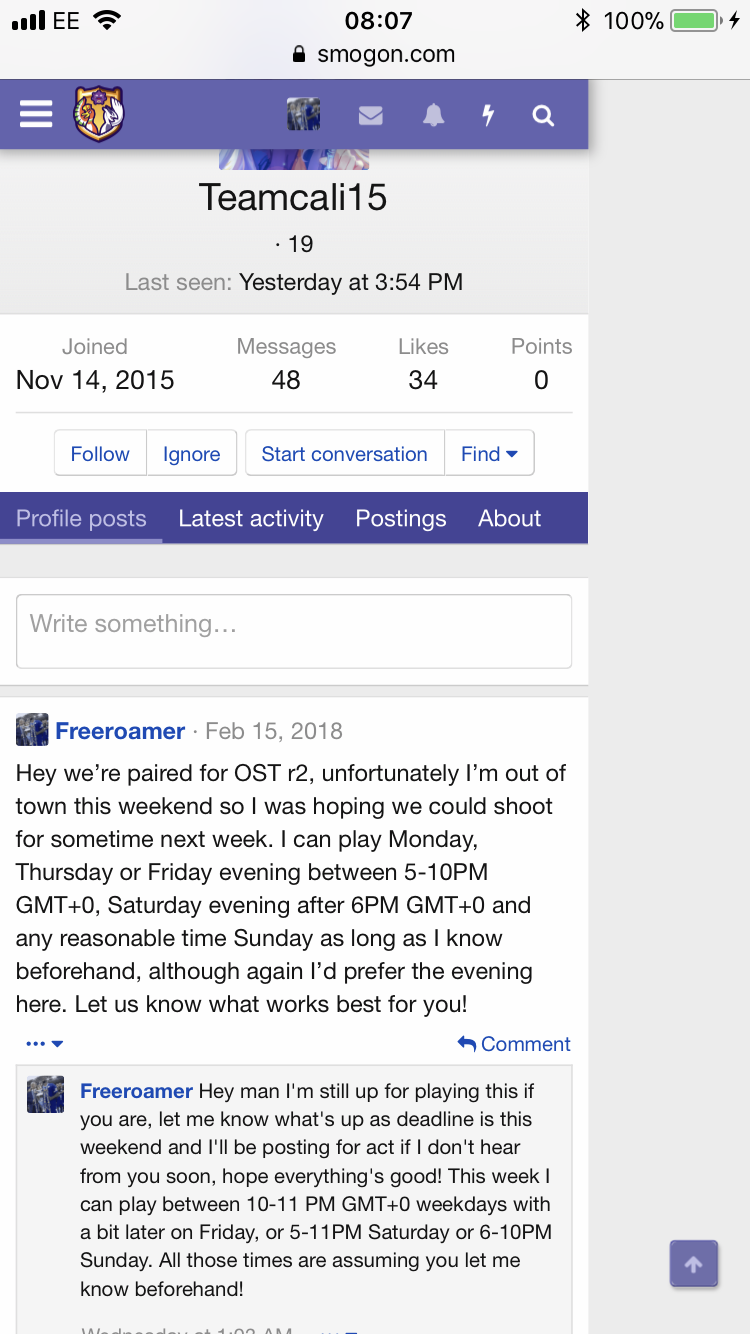
Task: Click the lightning bolt what's new icon
Action: point(488,116)
